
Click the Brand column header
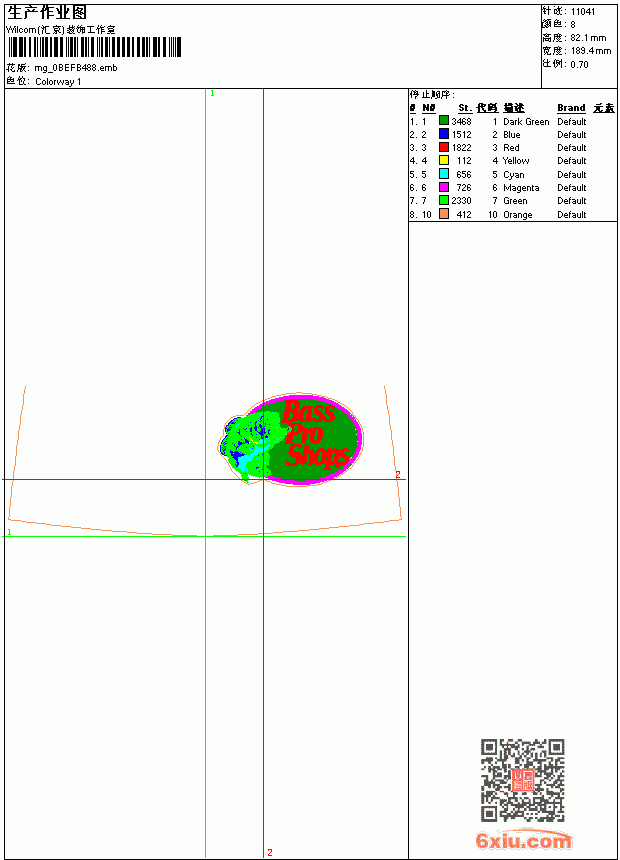tap(571, 108)
